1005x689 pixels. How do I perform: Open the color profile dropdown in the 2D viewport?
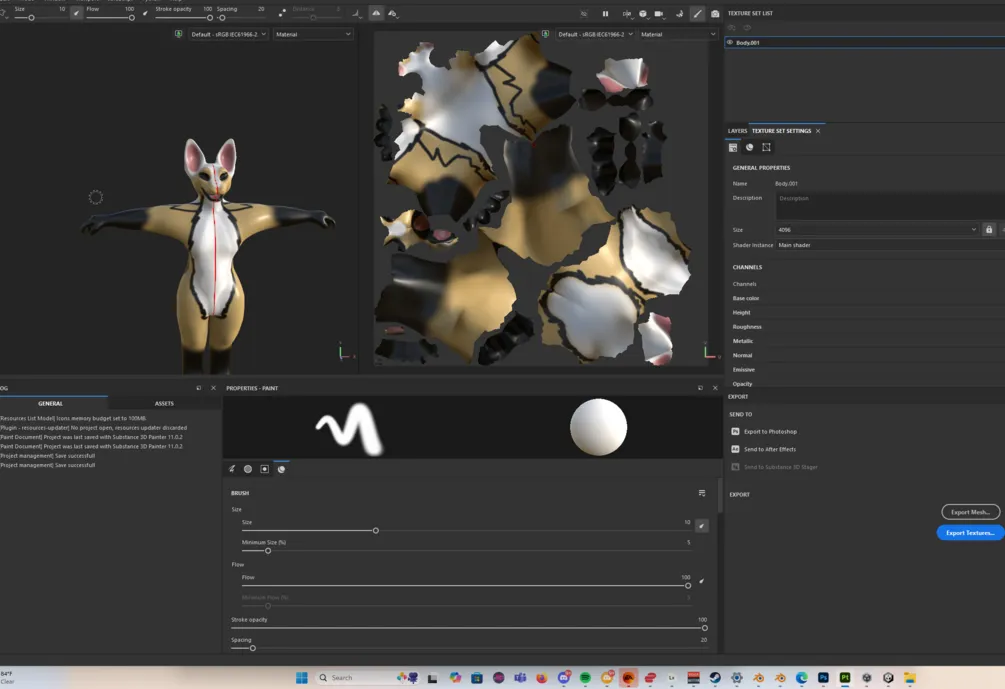point(594,34)
